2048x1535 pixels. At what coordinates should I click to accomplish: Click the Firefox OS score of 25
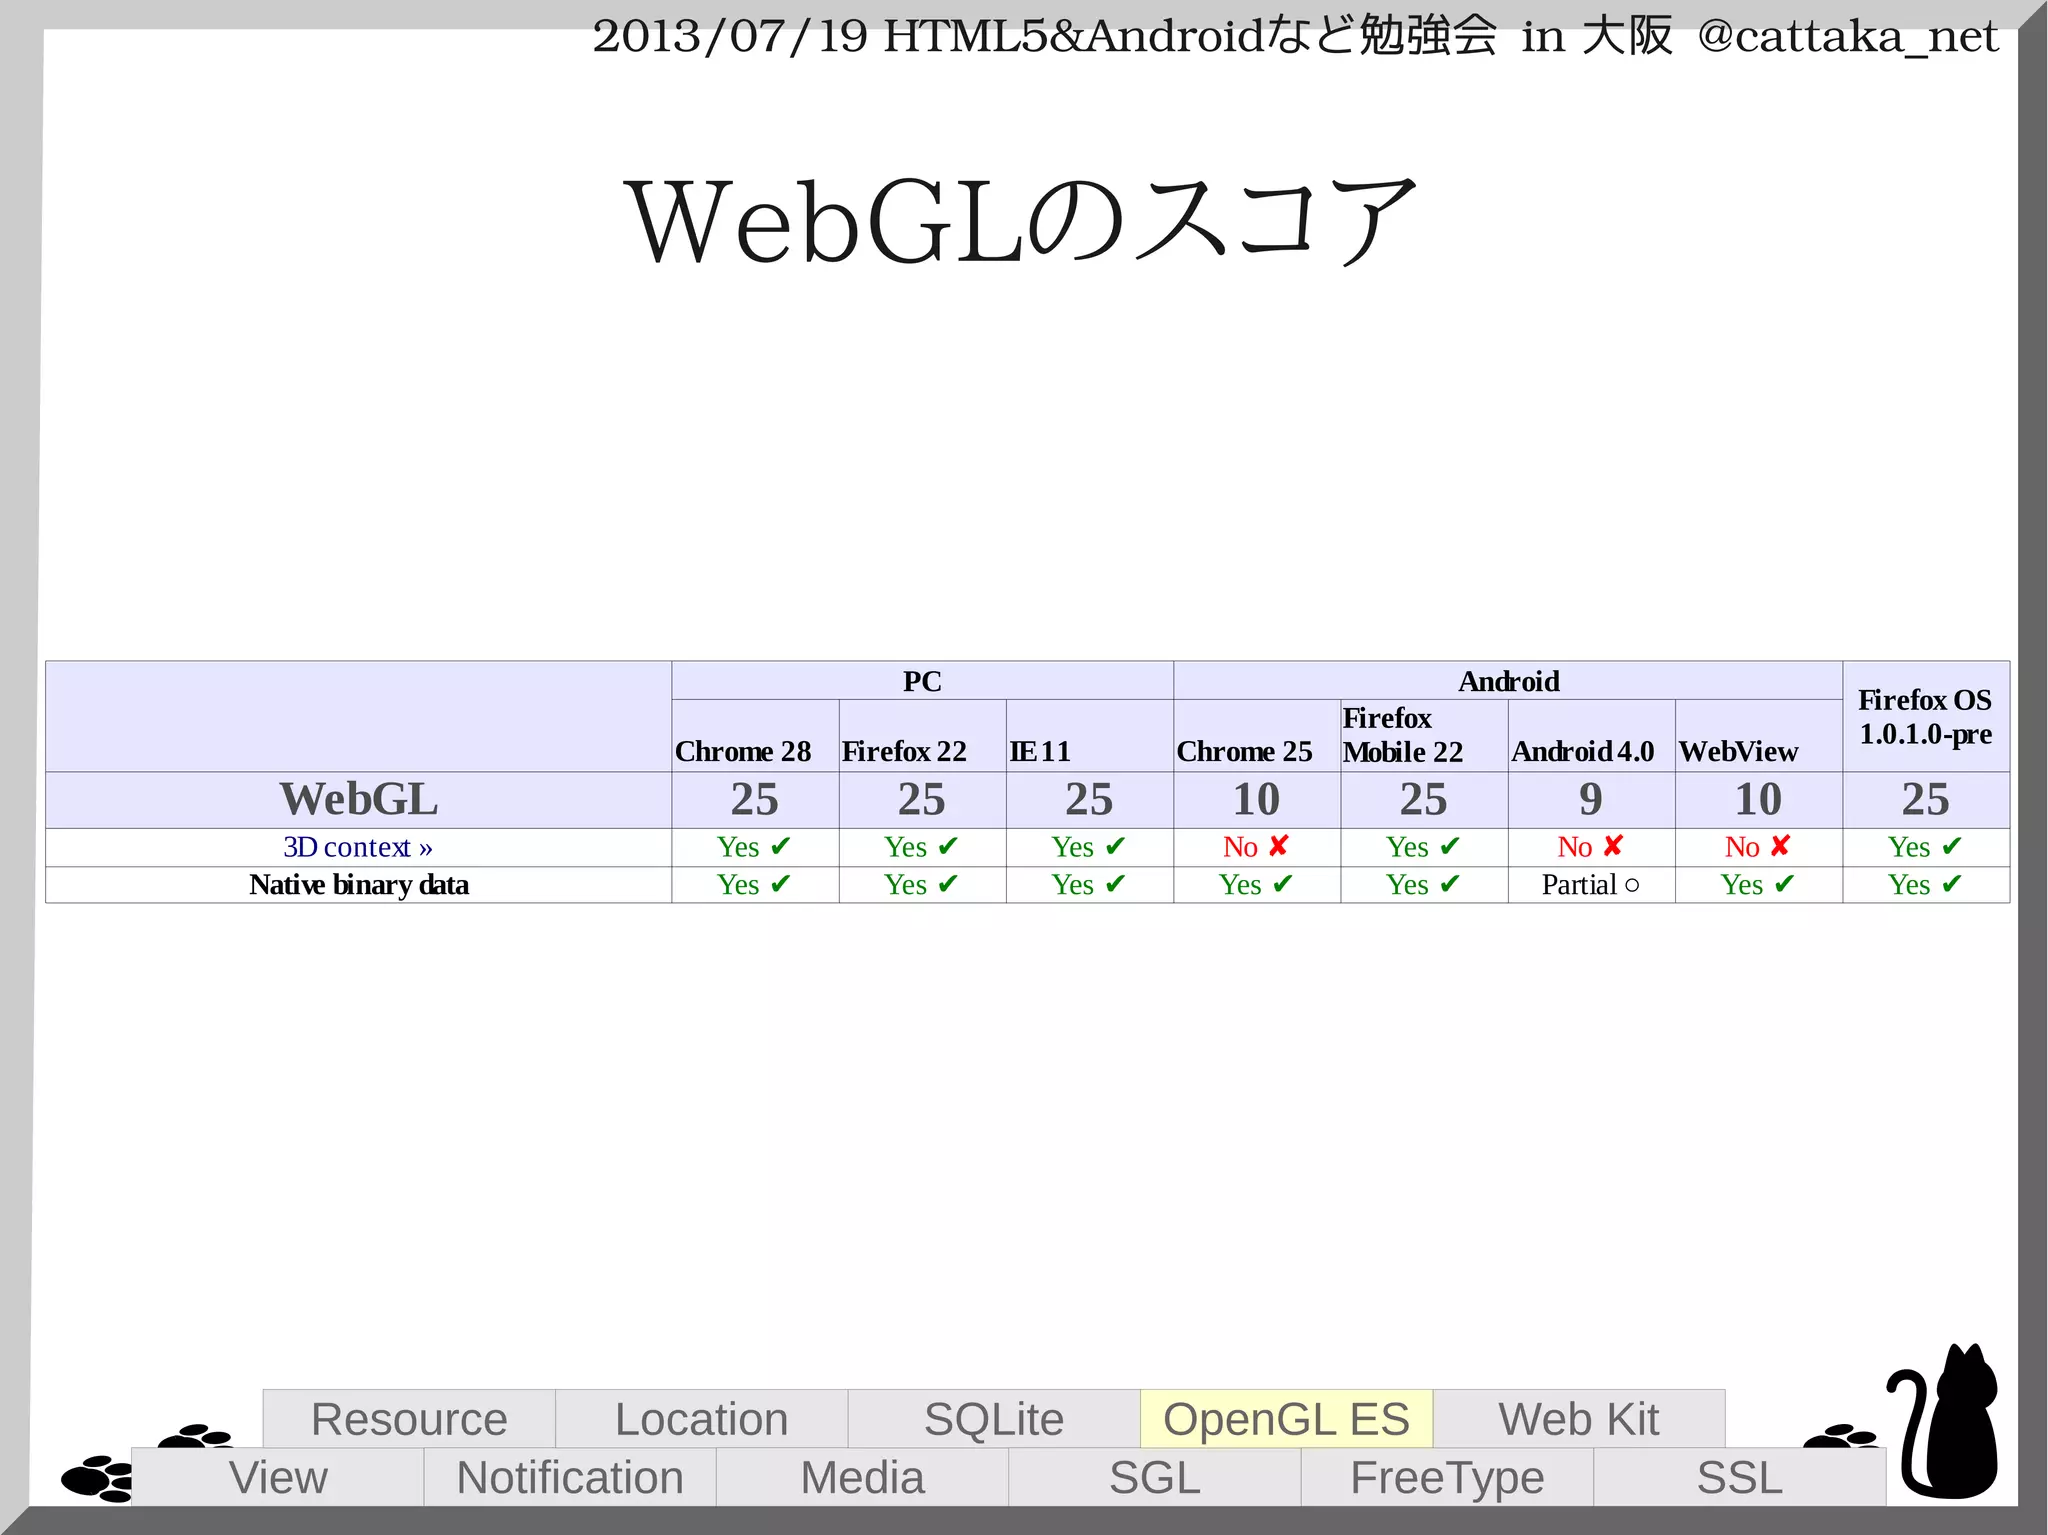(1925, 799)
